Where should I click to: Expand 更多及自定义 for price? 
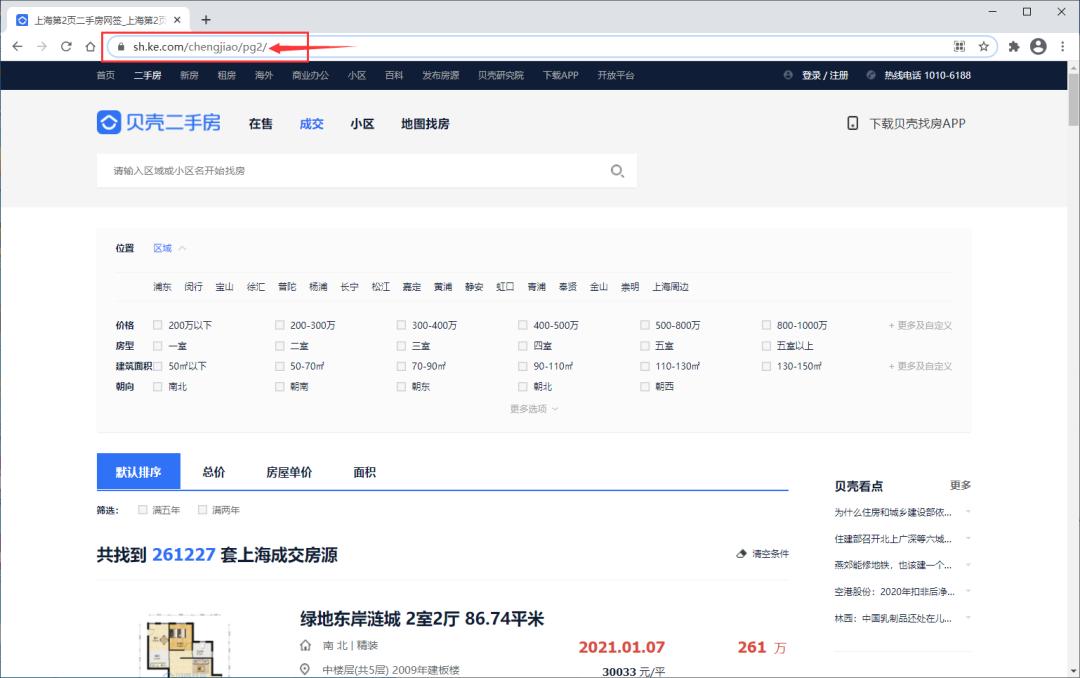click(920, 325)
